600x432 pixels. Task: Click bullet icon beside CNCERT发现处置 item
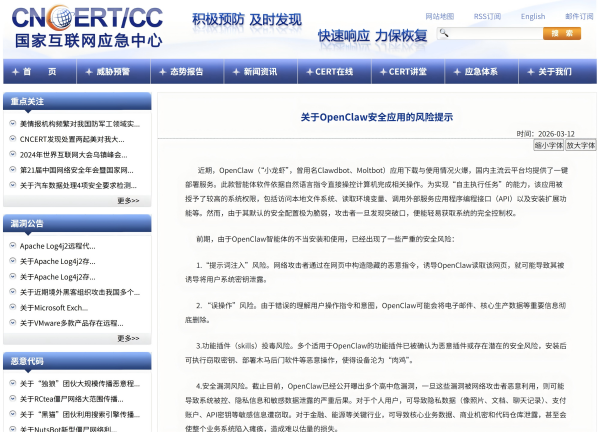click(13, 139)
